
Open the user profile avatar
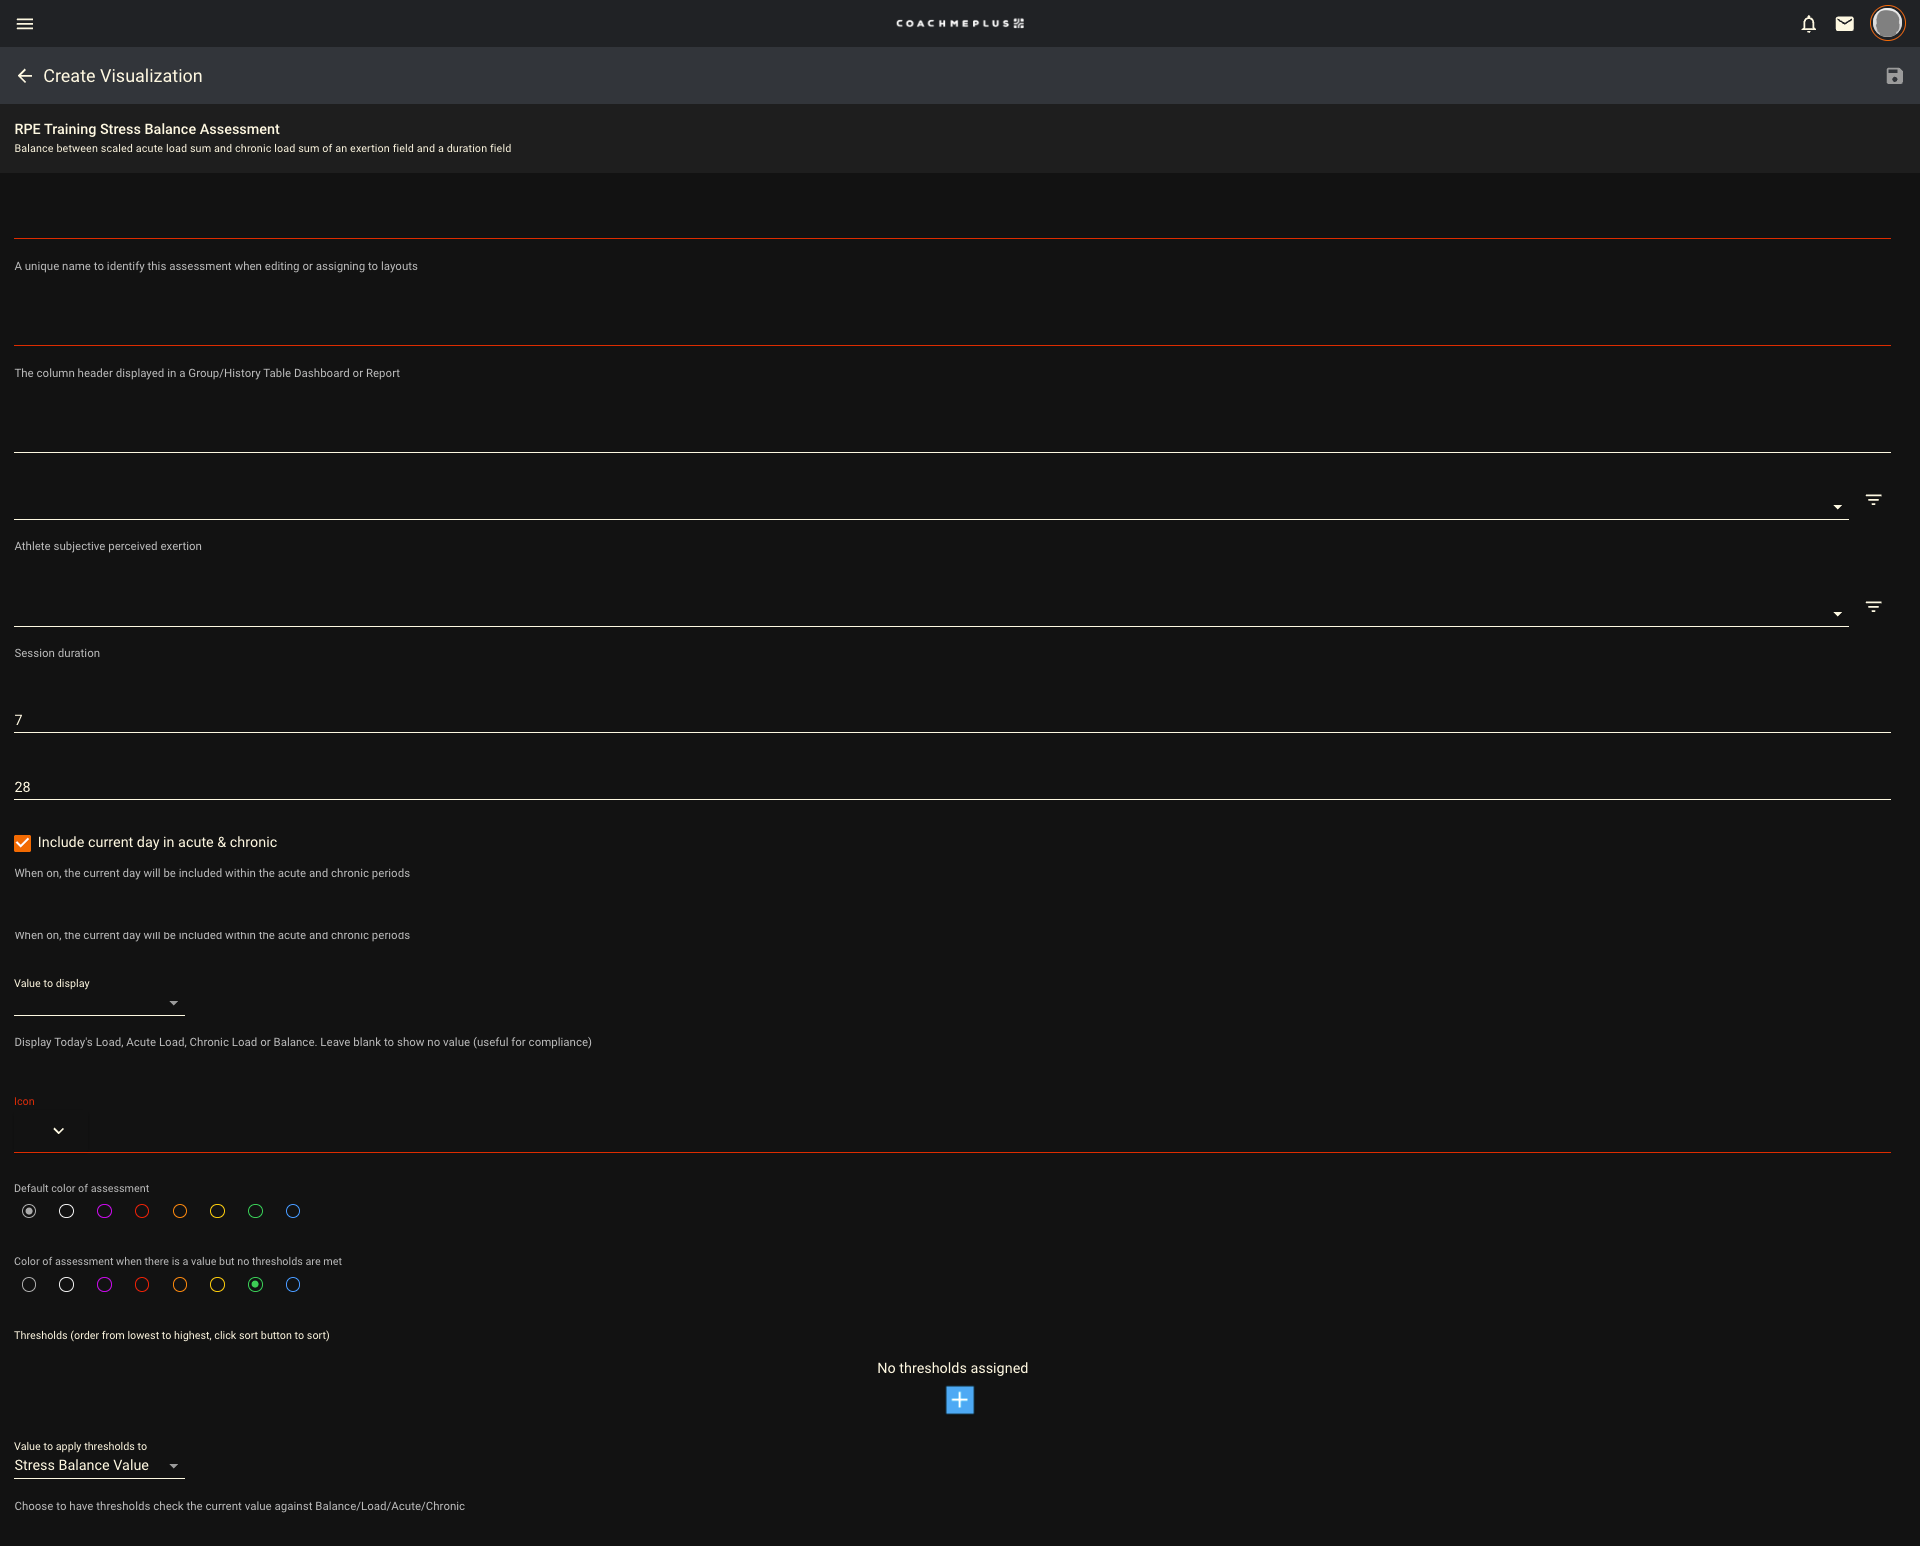point(1887,23)
